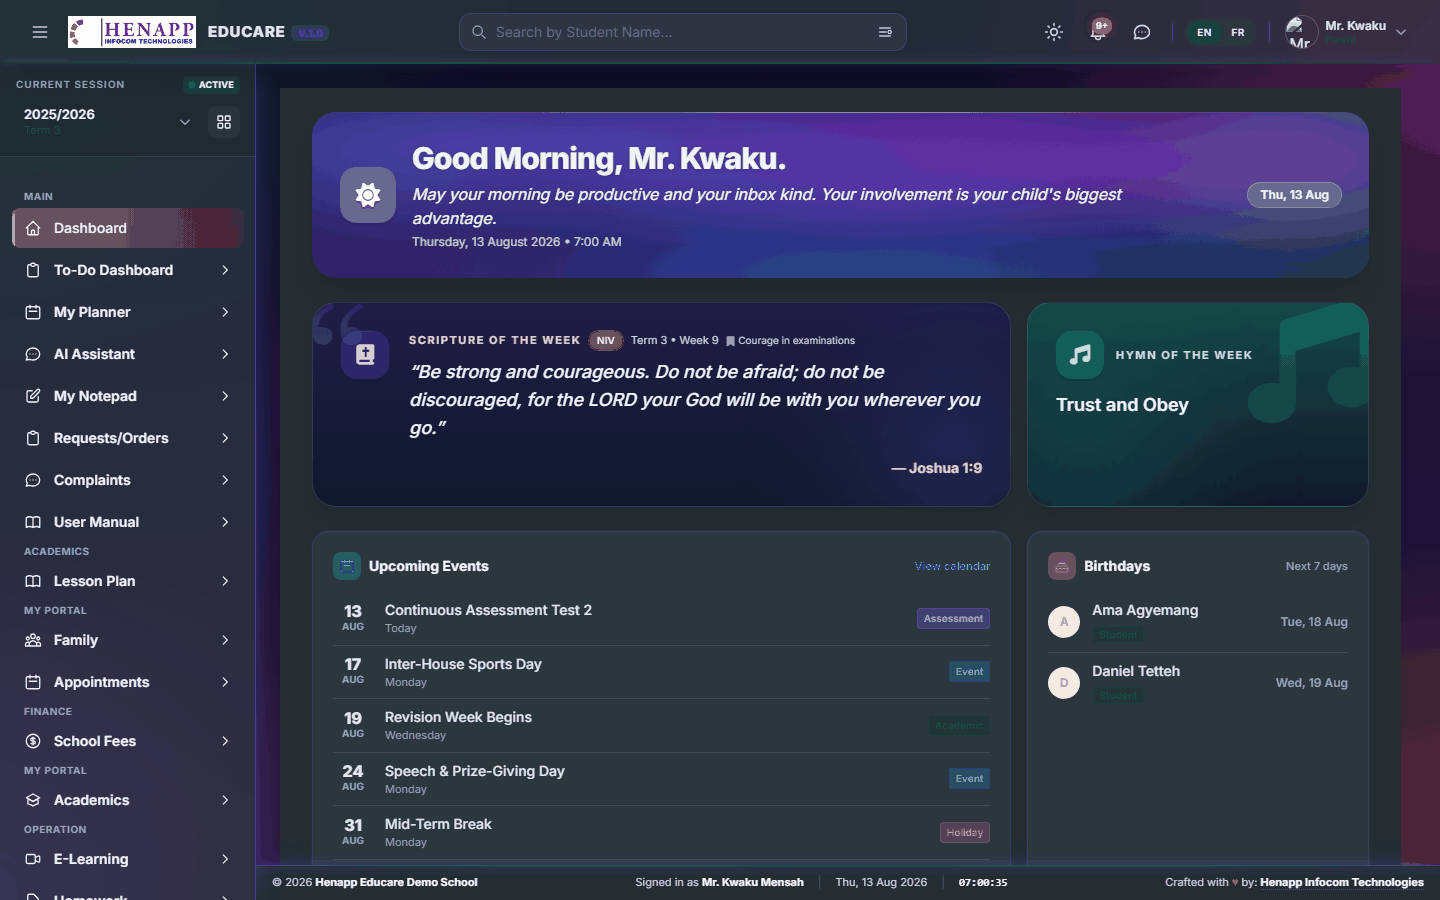
Task: Open the 2025/2026 session dropdown
Action: pos(107,121)
